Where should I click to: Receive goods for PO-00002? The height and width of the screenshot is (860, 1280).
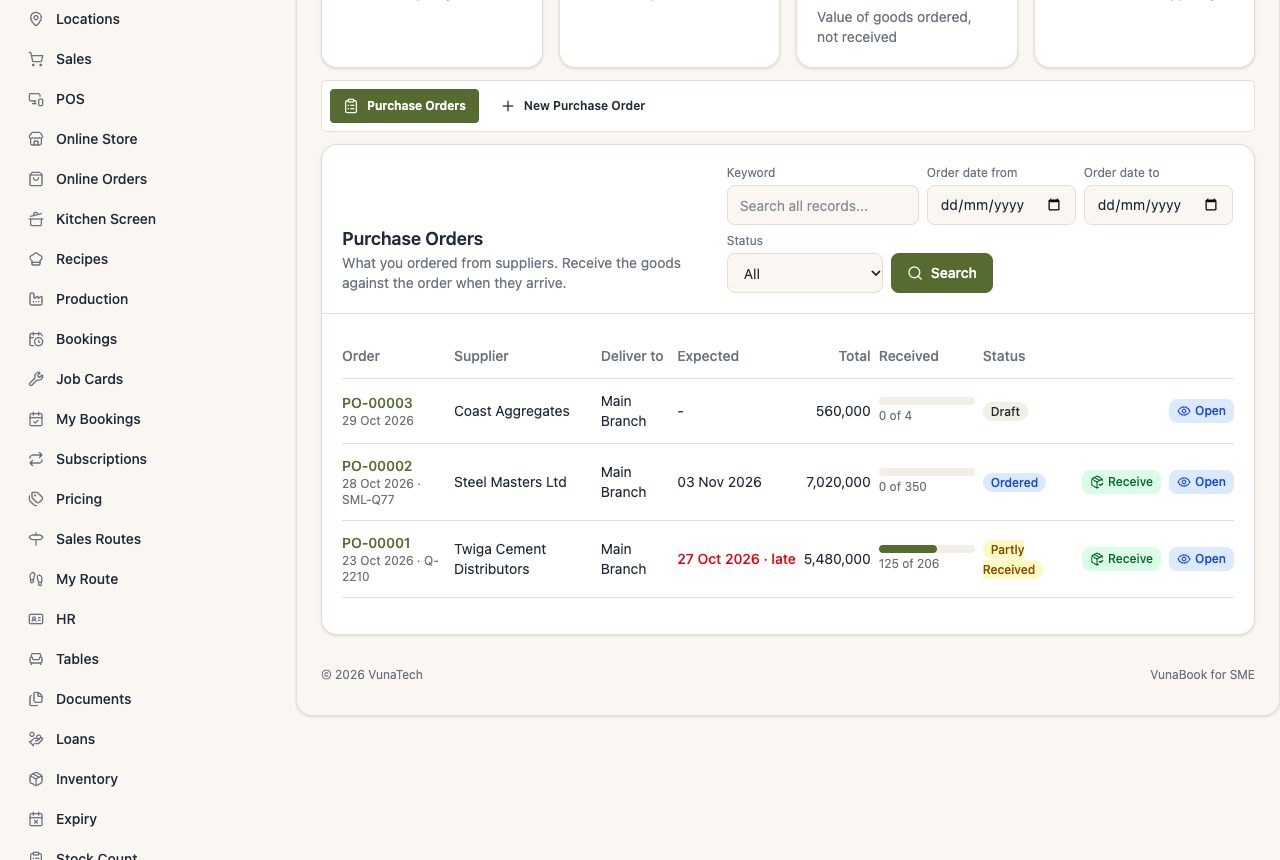coord(1121,482)
